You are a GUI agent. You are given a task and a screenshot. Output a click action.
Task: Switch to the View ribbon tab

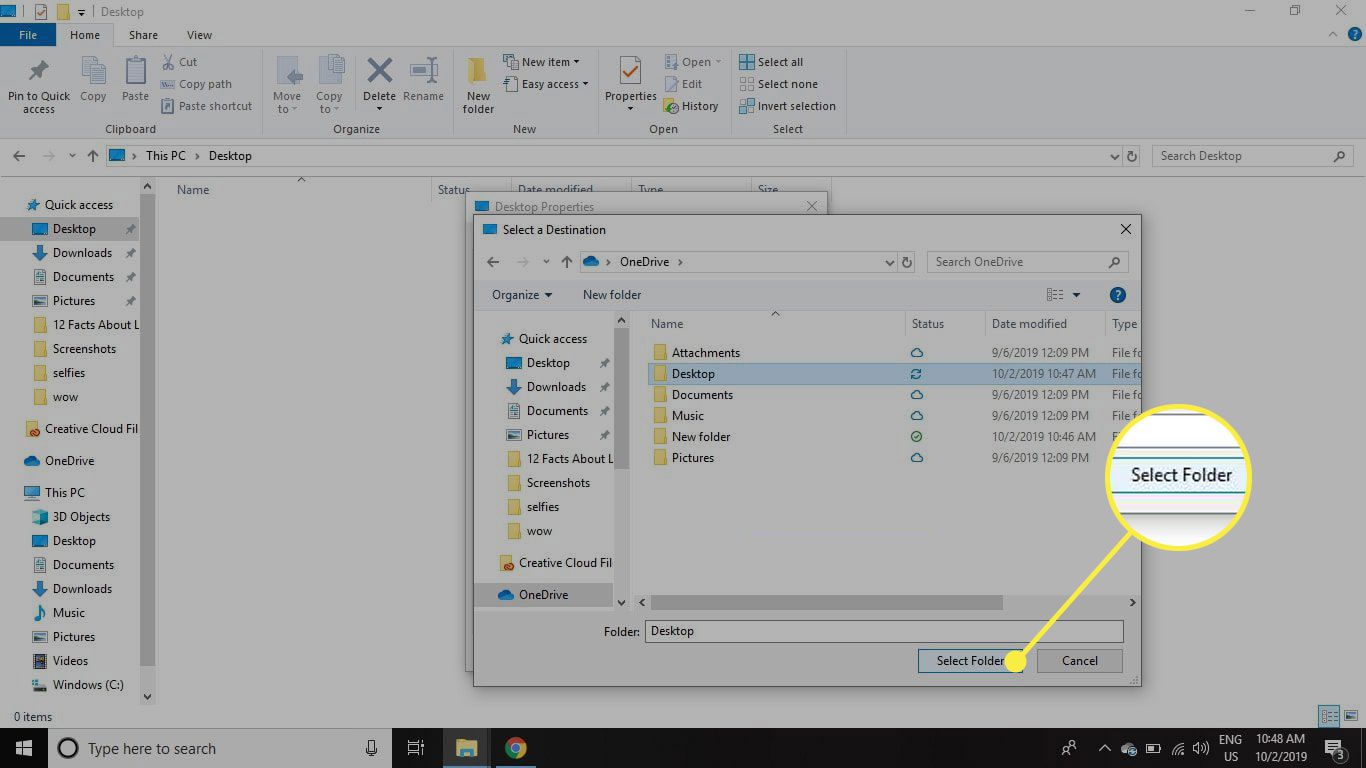[x=199, y=34]
